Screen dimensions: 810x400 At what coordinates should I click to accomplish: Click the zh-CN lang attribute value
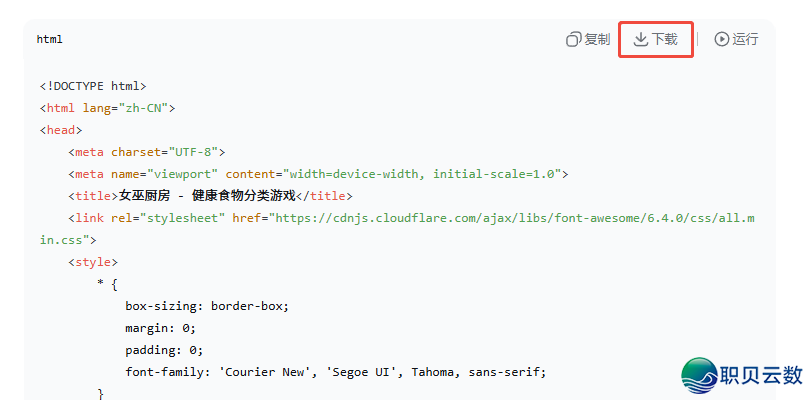click(144, 108)
